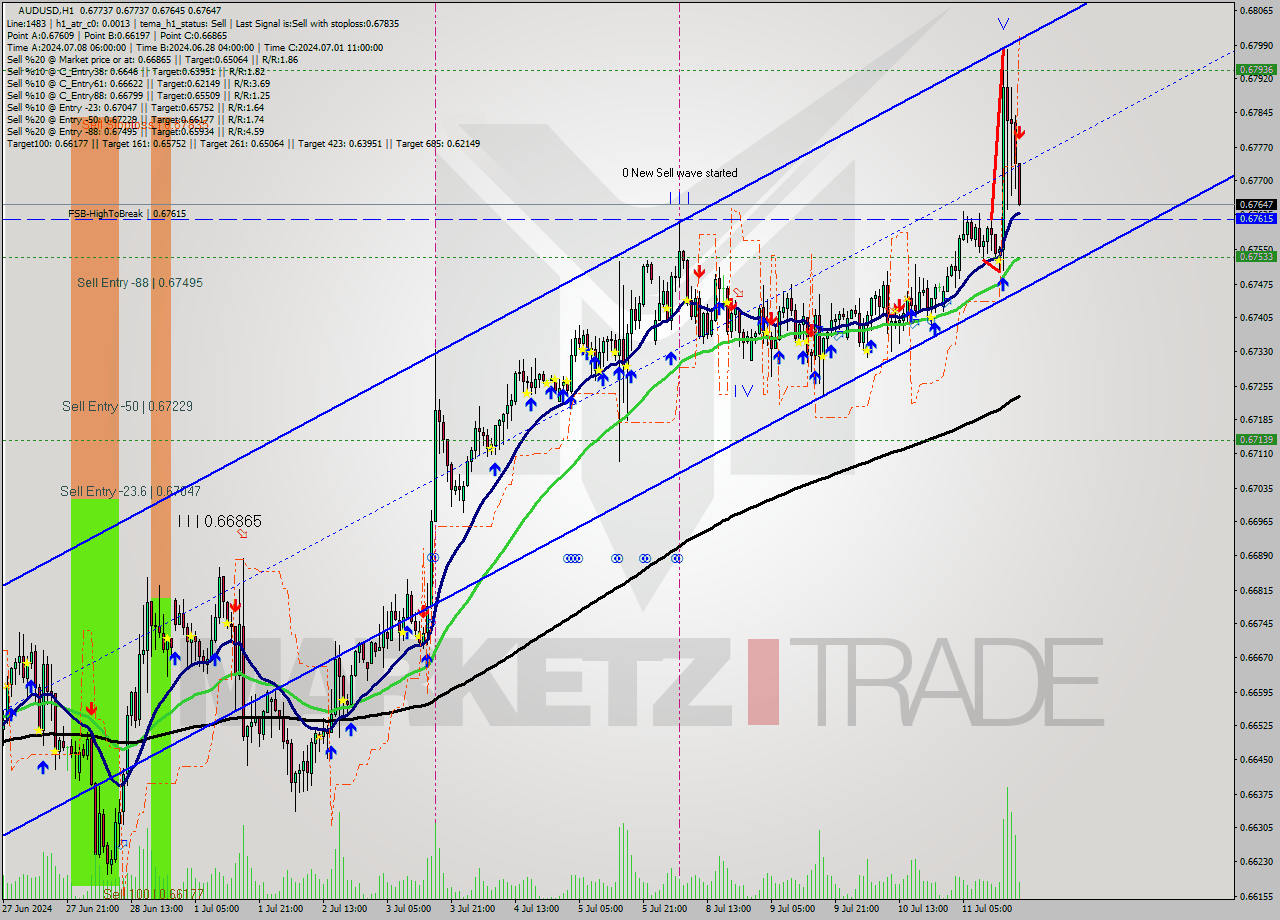1280x920 pixels.
Task: Click the blue 0.67615 price tag
Action: tap(1256, 218)
